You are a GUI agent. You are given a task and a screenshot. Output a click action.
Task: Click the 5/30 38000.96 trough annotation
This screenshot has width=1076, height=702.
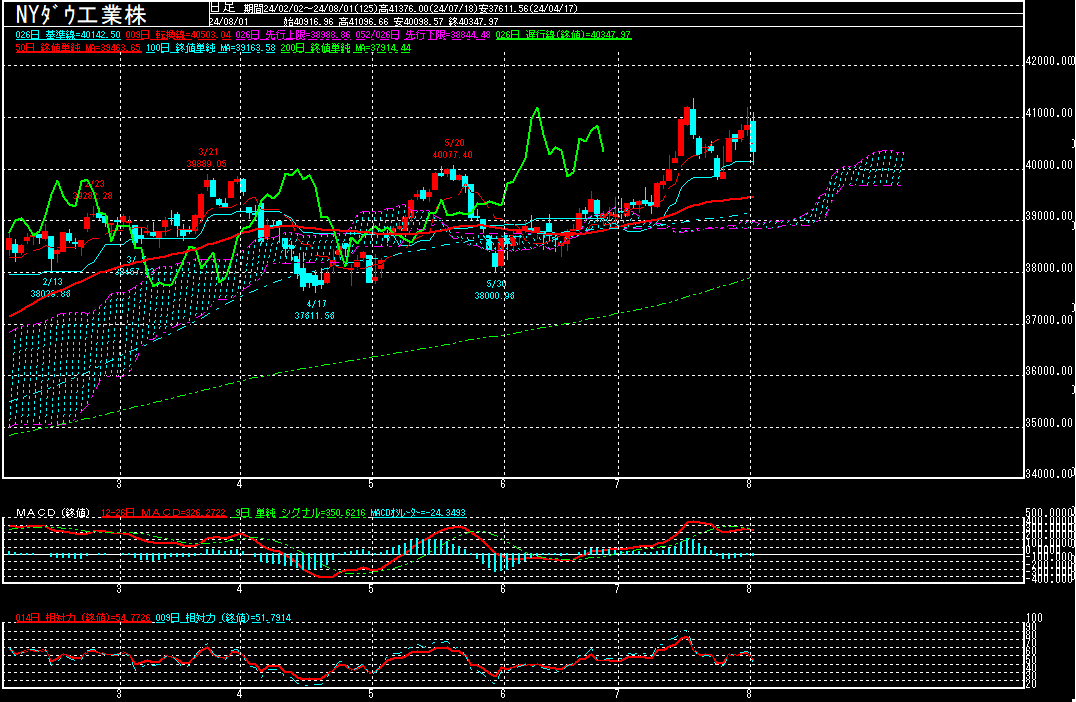pyautogui.click(x=495, y=290)
